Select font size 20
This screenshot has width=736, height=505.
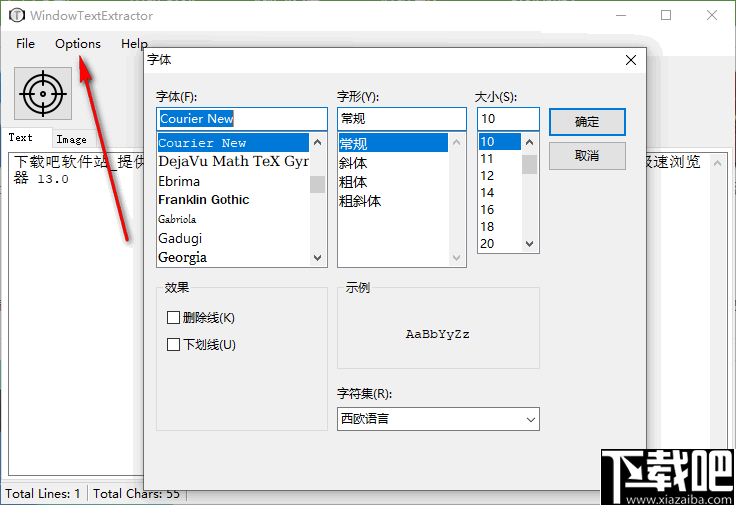[x=500, y=244]
